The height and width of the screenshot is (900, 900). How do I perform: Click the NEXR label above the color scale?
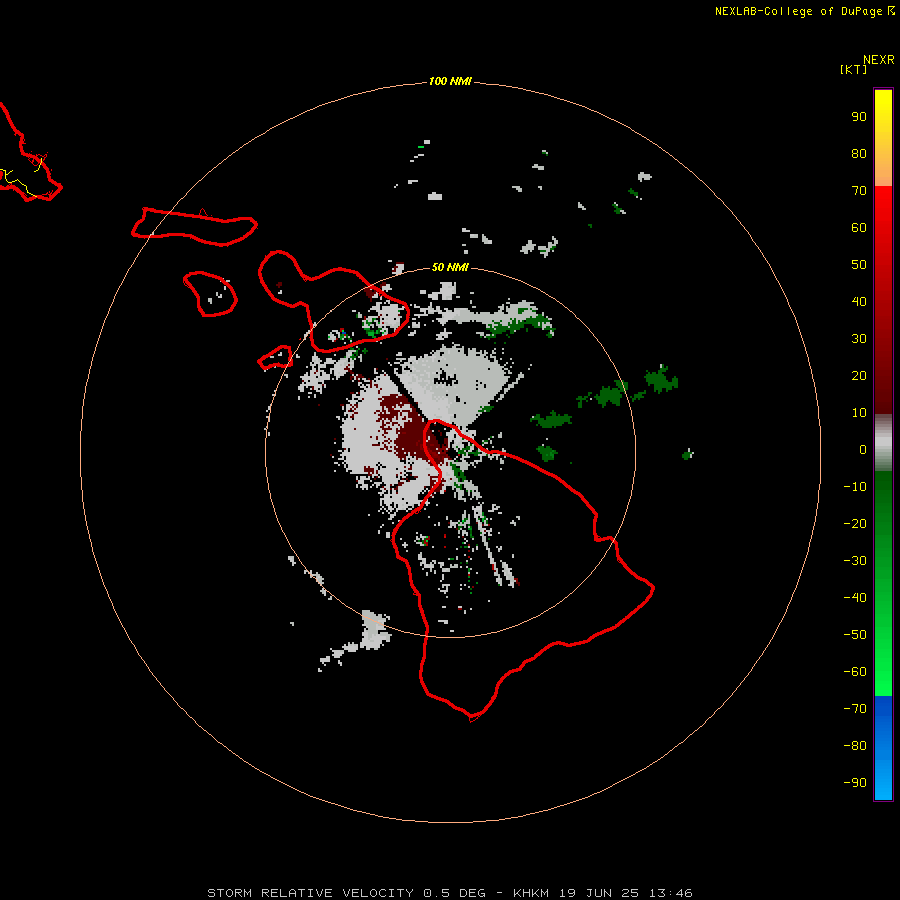[x=879, y=60]
